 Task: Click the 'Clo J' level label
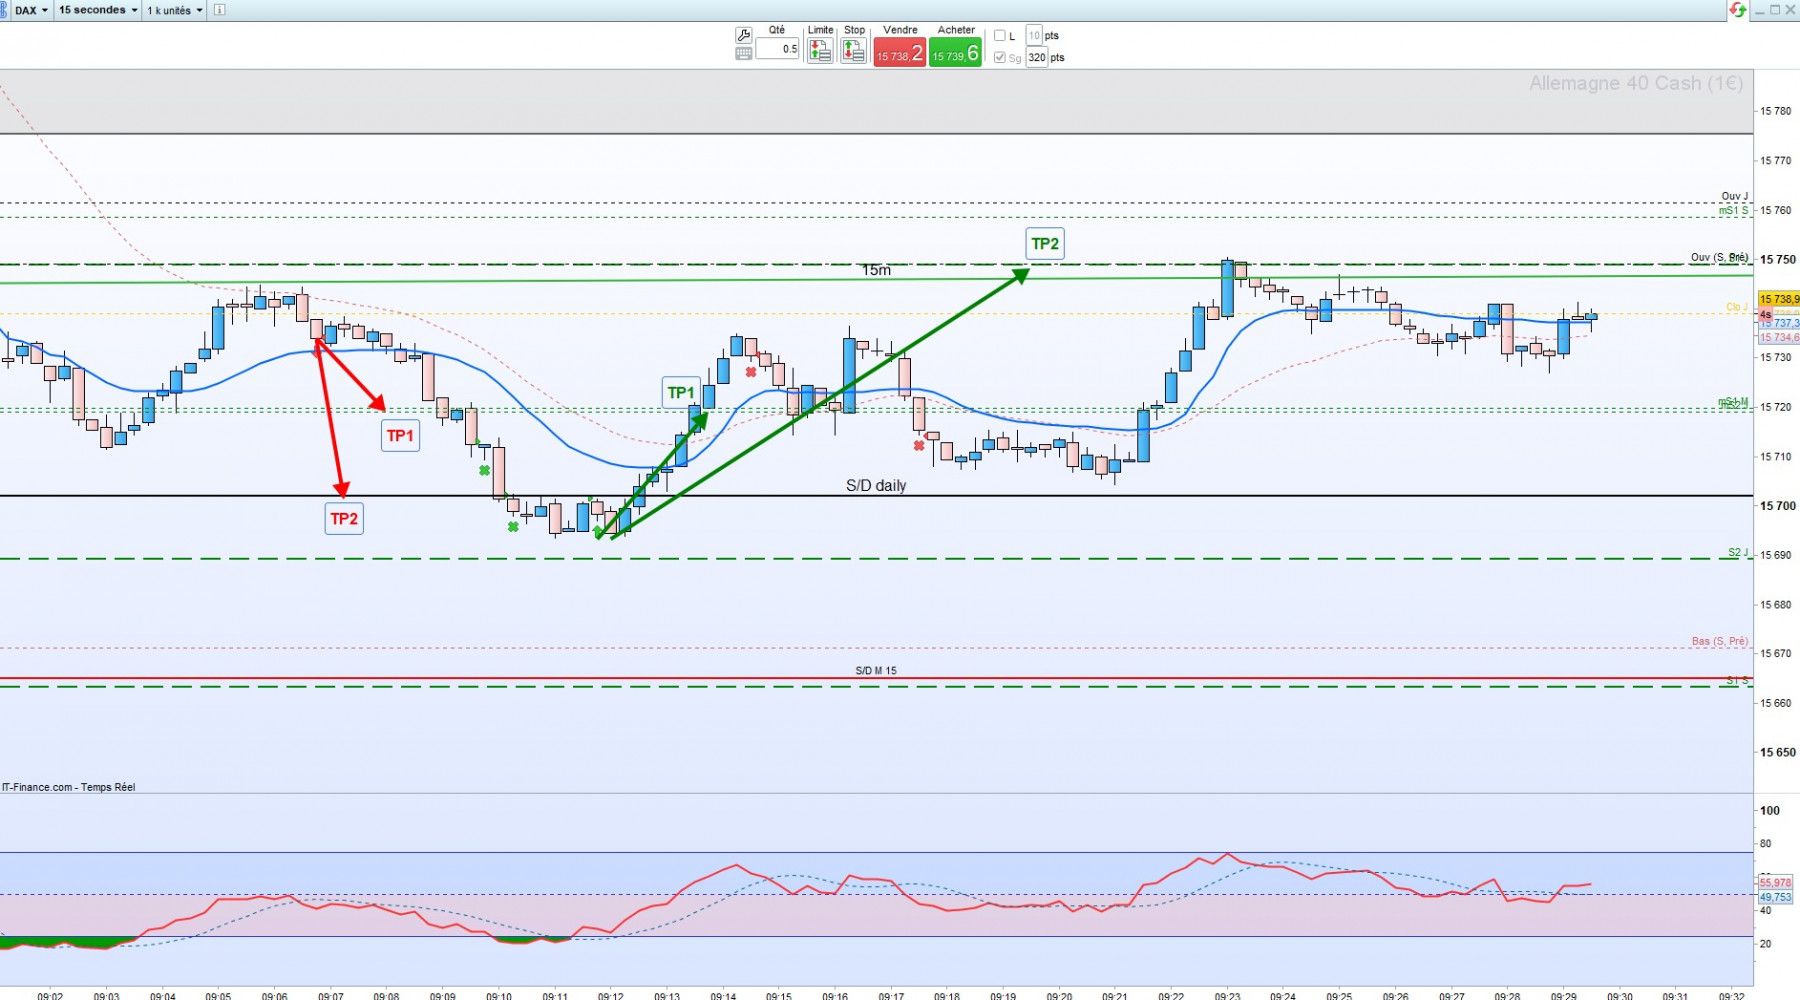tap(1737, 307)
